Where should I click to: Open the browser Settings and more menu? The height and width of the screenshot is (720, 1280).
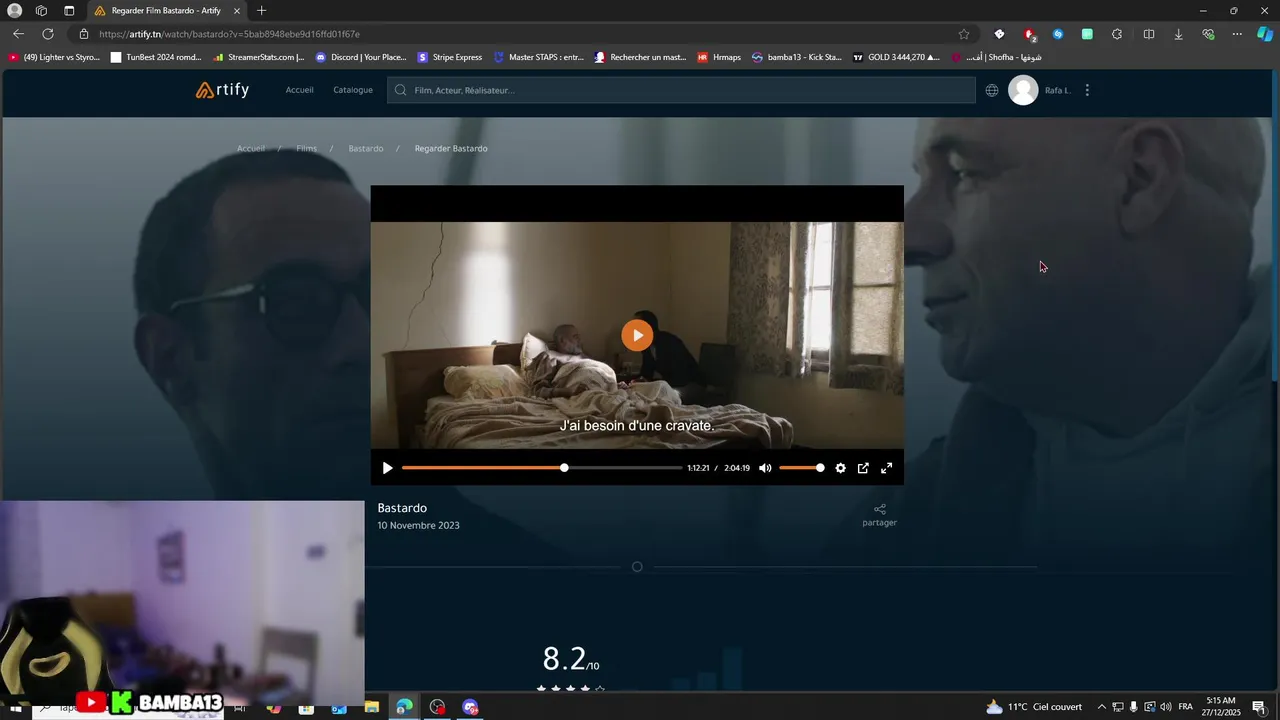coord(1237,34)
